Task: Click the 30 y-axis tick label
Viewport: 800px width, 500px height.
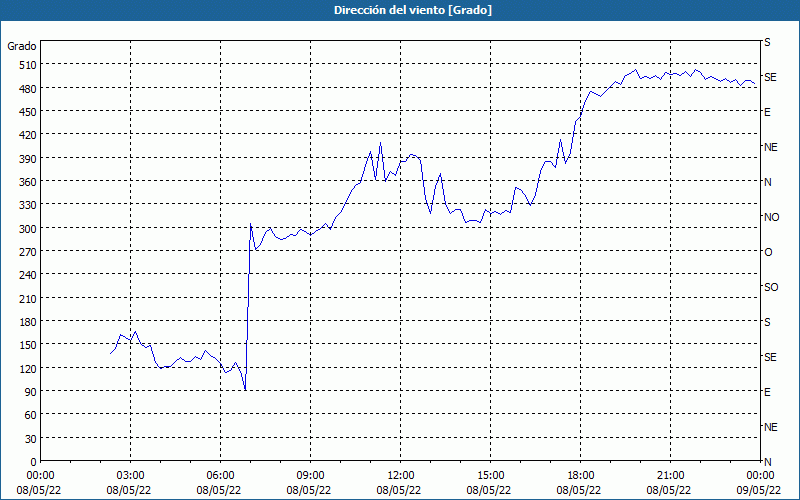Action: tap(31, 439)
